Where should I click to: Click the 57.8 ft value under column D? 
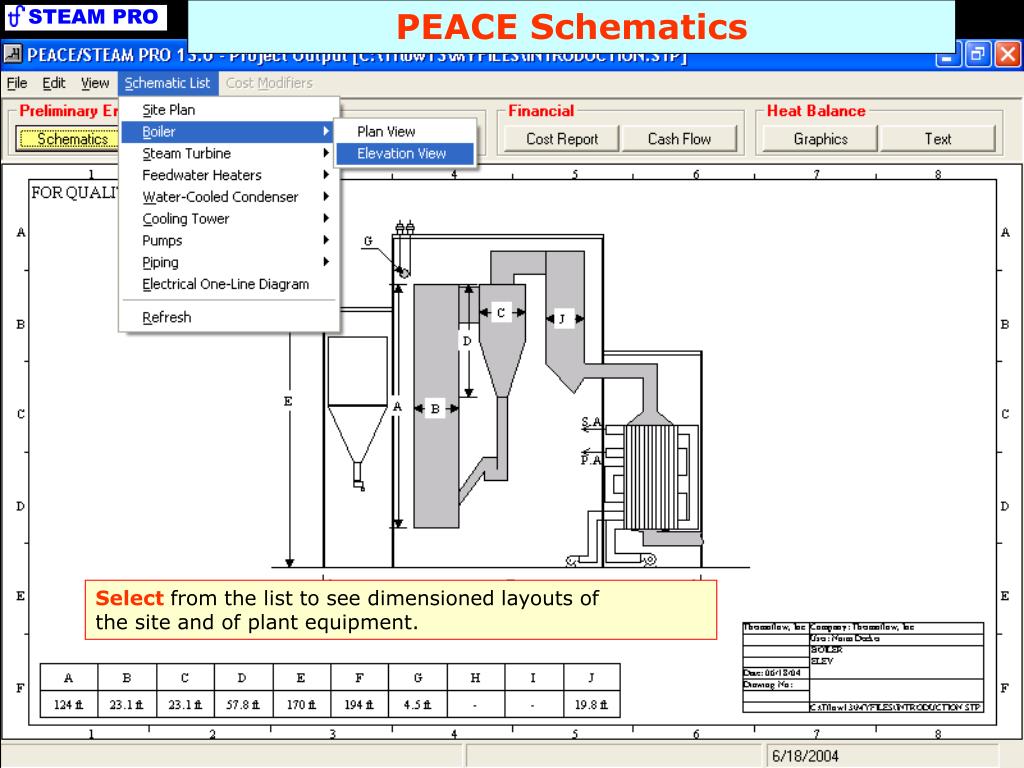(243, 705)
